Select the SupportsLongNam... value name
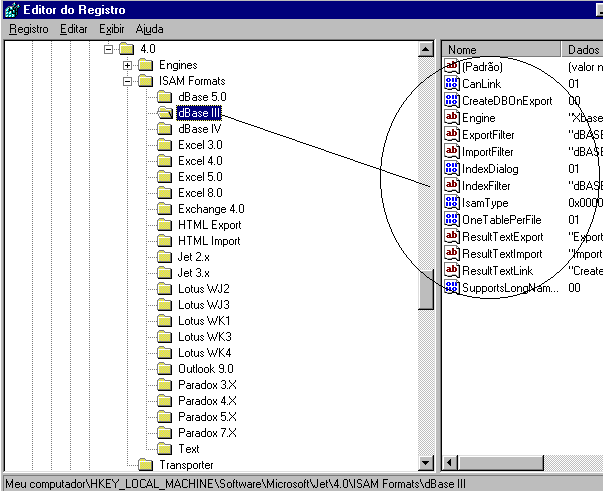The image size is (603, 491). [510, 288]
